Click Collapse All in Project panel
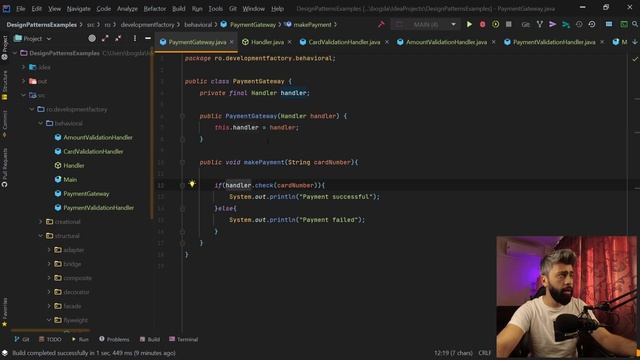 pyautogui.click(x=118, y=38)
